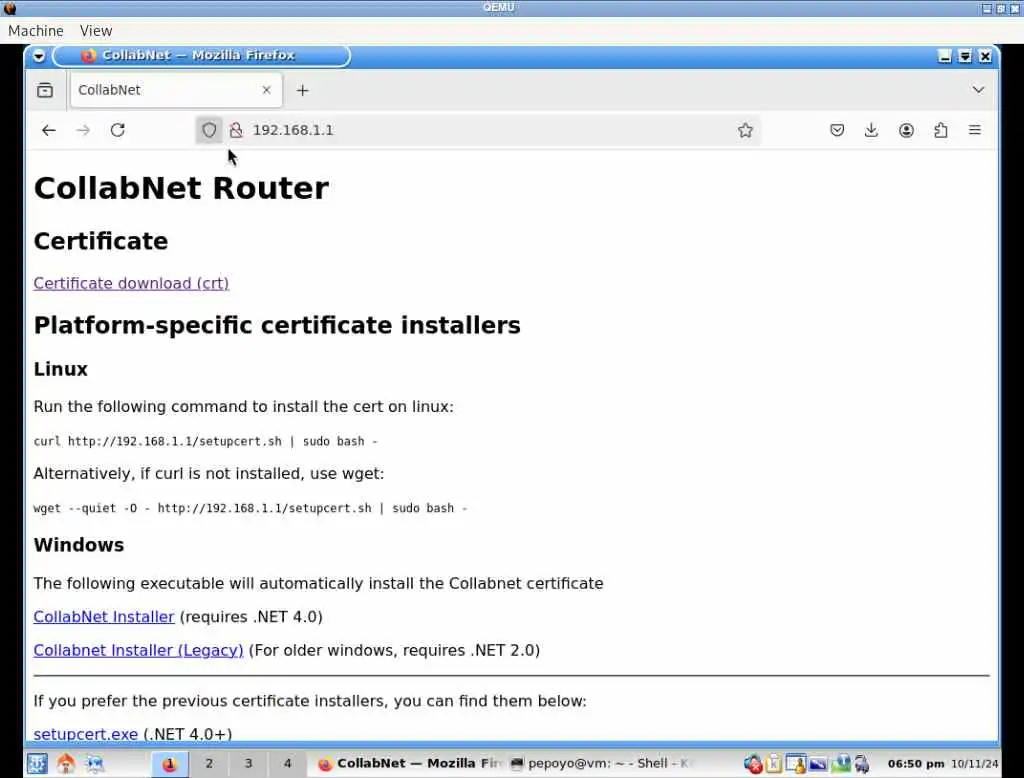
Task: Select the CollabNet browser tab
Action: (176, 90)
